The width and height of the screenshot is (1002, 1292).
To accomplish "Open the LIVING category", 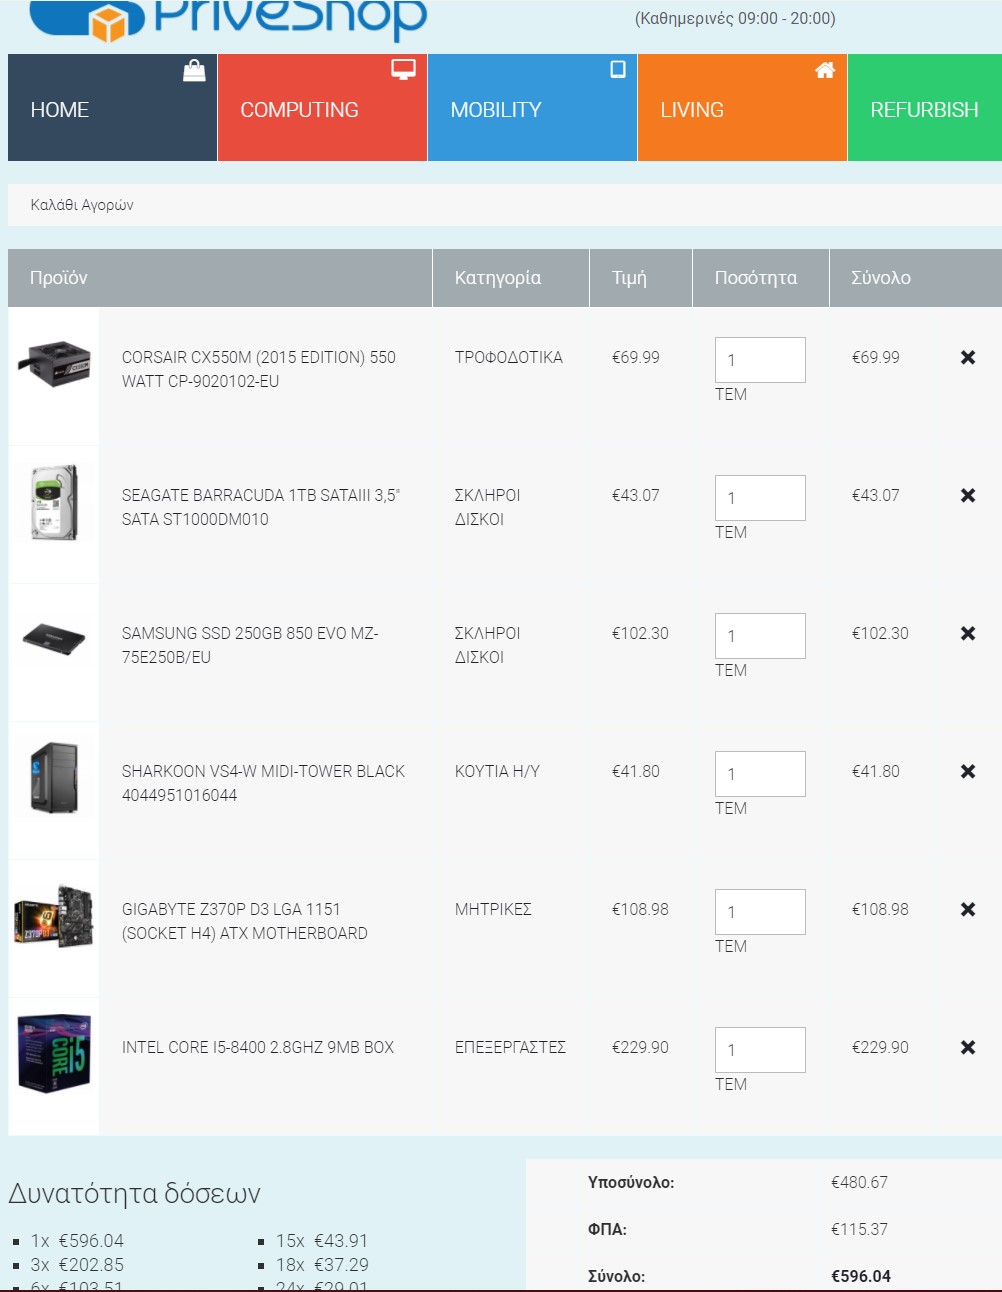I will pyautogui.click(x=742, y=108).
